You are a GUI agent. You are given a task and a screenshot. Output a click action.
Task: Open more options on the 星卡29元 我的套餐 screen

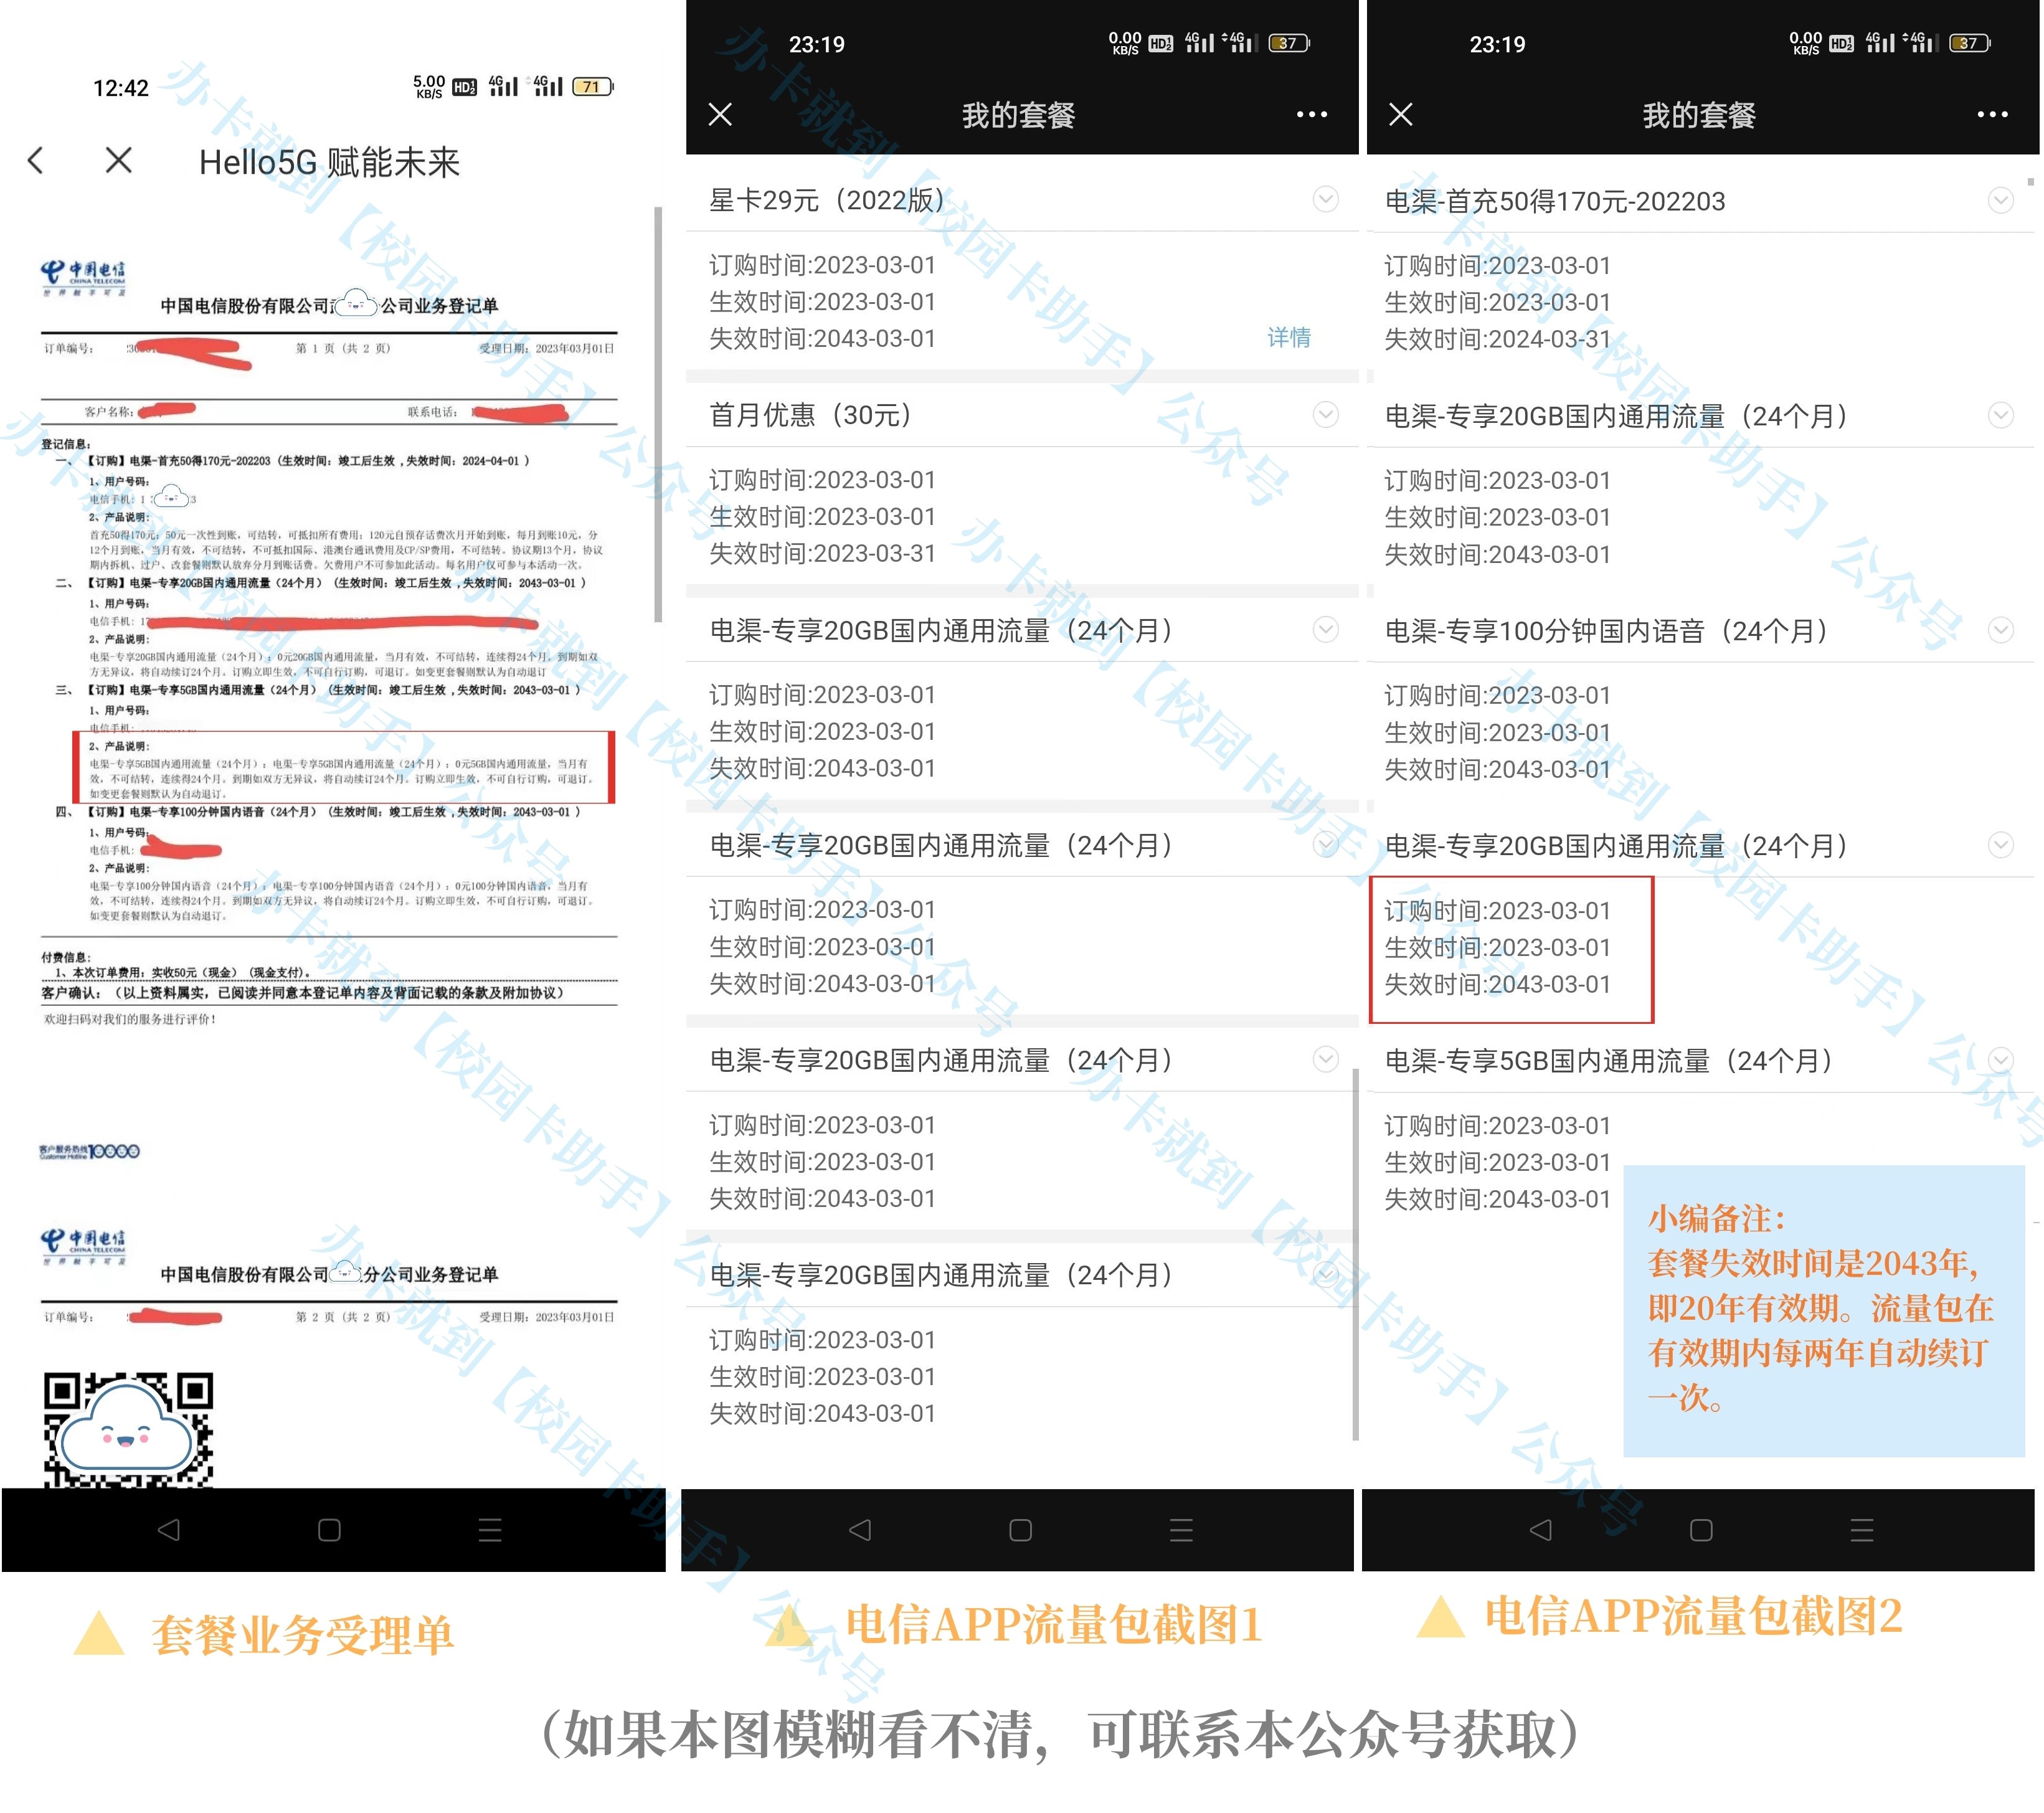(1311, 114)
